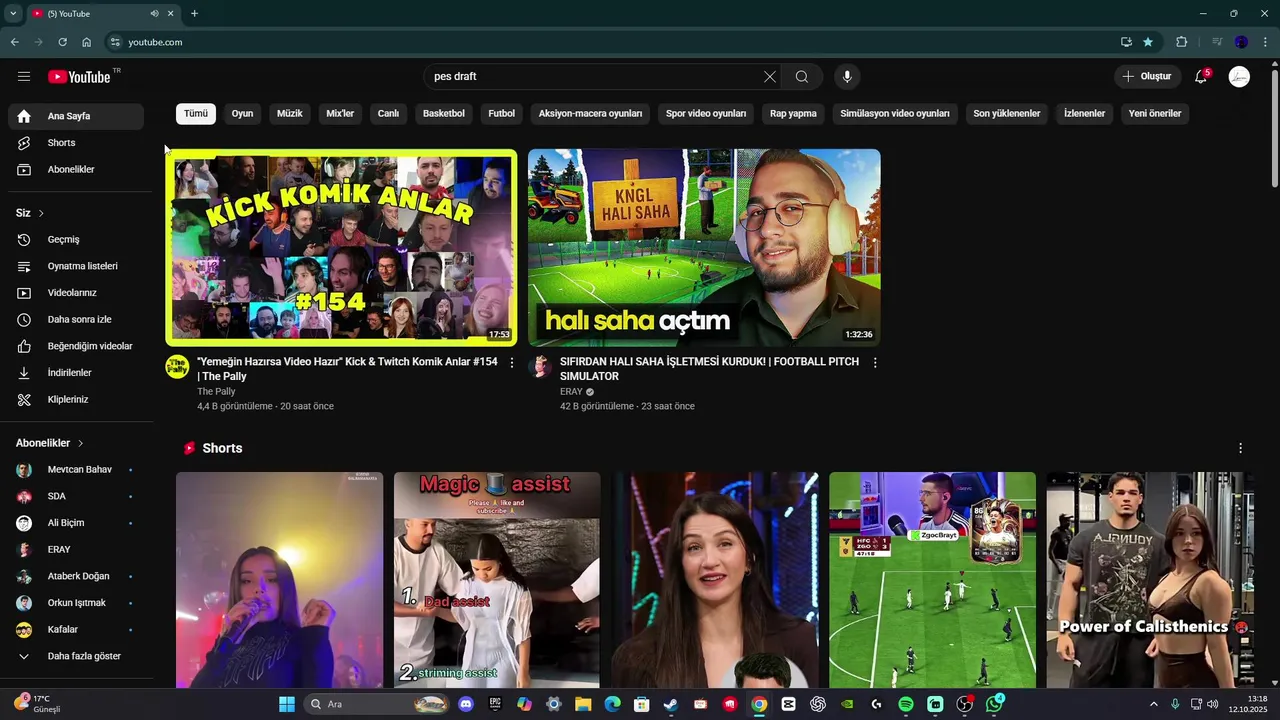Click the magnifier search button

pyautogui.click(x=802, y=77)
